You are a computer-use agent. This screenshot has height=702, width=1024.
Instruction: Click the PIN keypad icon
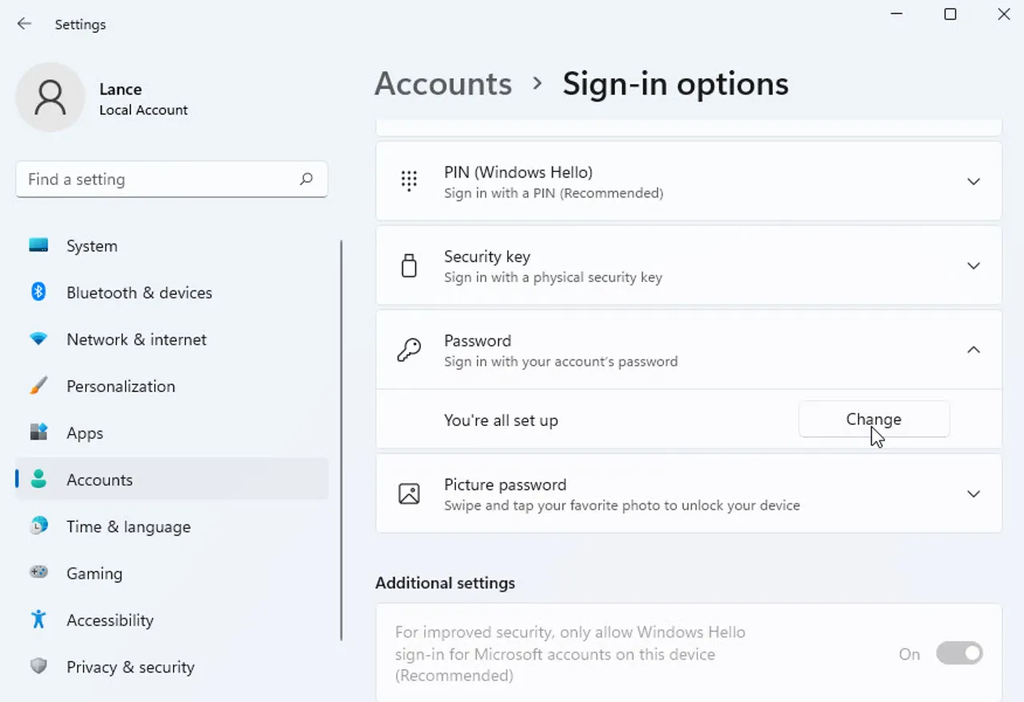coord(409,181)
